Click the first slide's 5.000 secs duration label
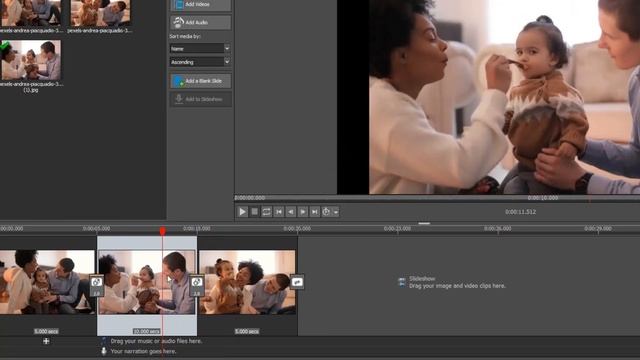 [x=46, y=331]
